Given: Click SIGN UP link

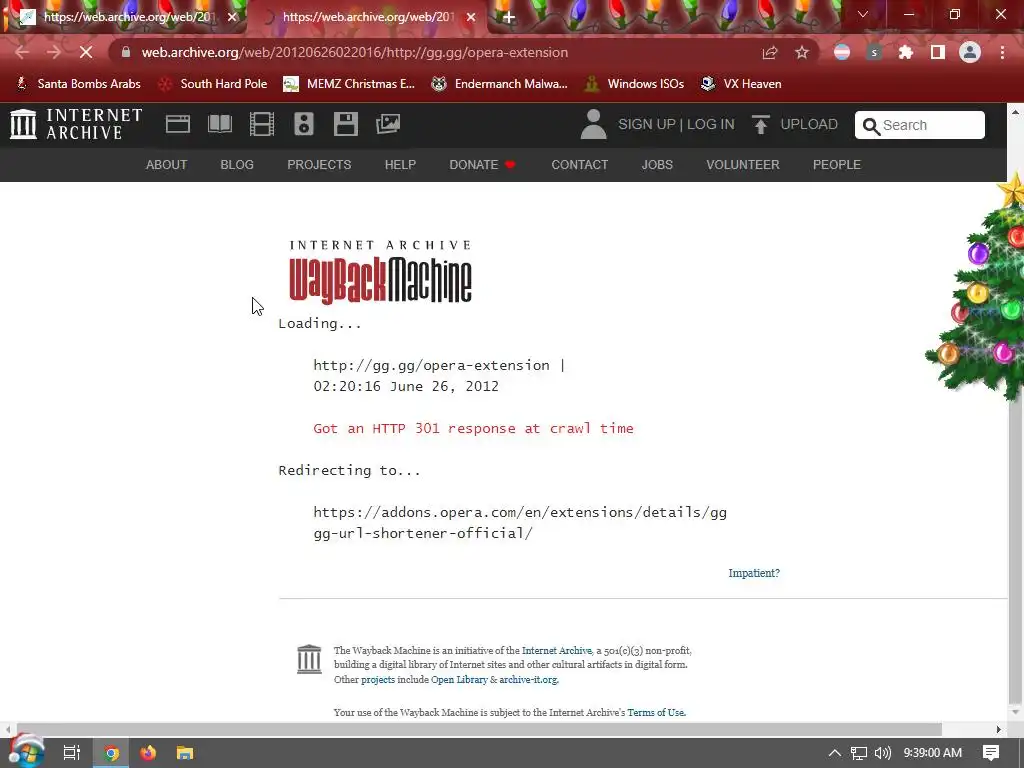Looking at the screenshot, I should [x=647, y=124].
